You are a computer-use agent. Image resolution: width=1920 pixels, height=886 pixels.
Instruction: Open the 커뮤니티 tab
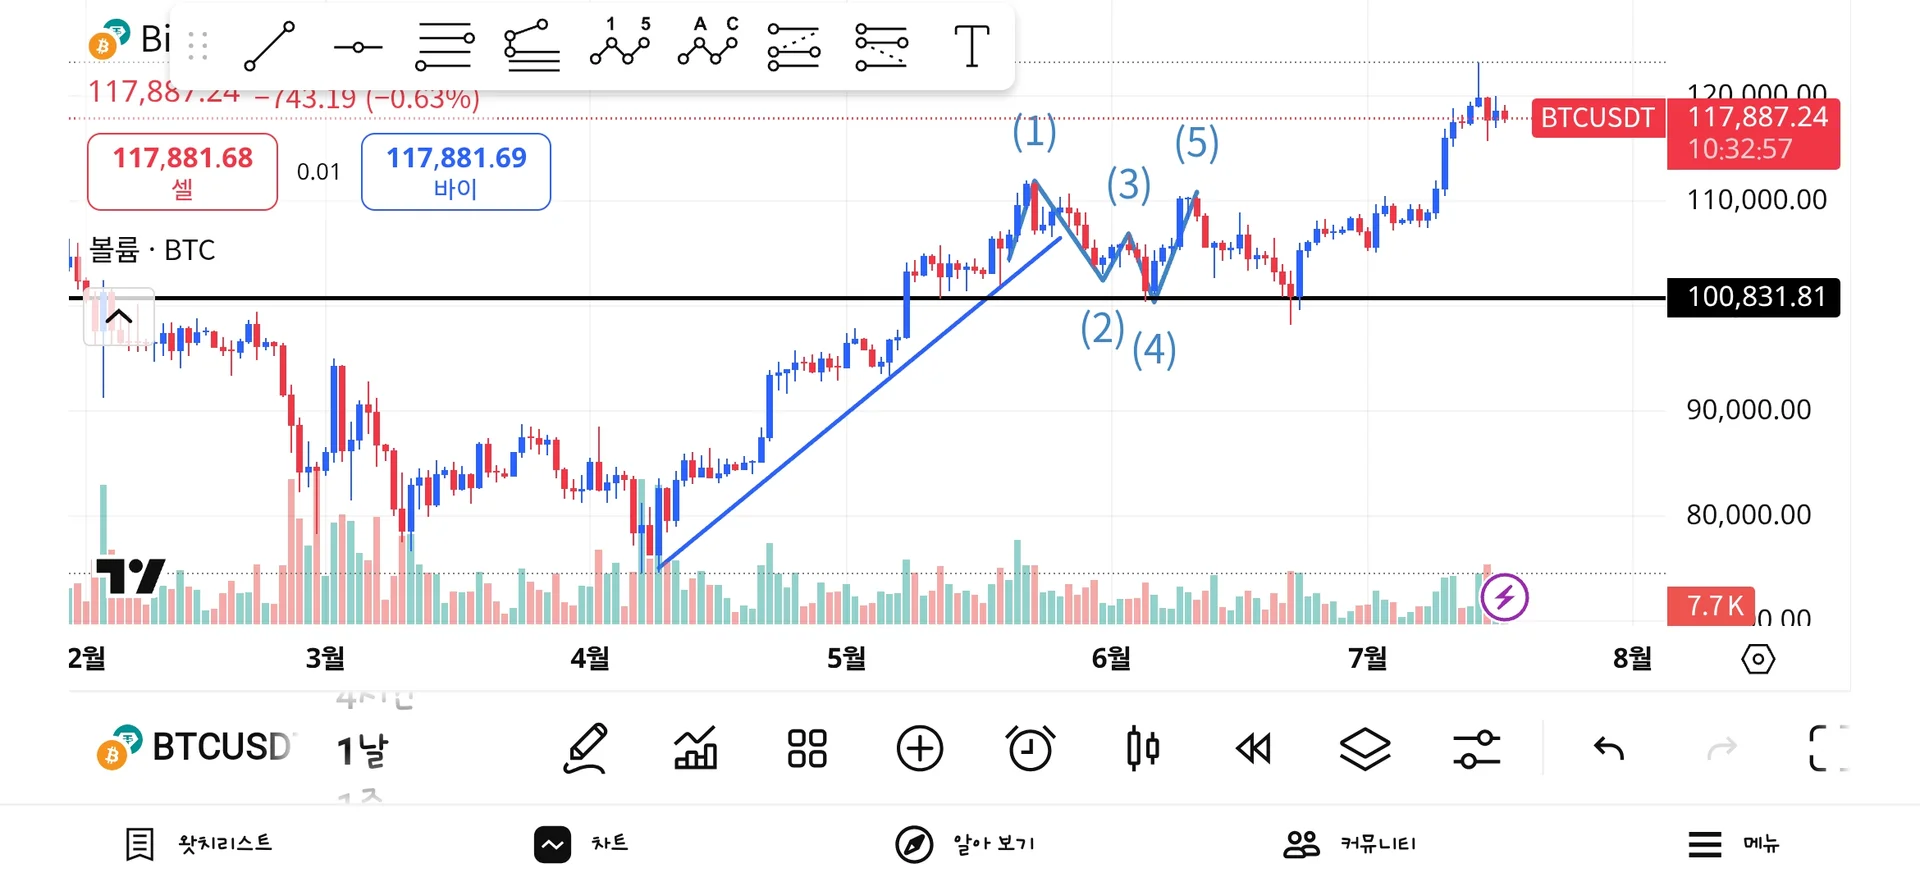pos(1350,844)
